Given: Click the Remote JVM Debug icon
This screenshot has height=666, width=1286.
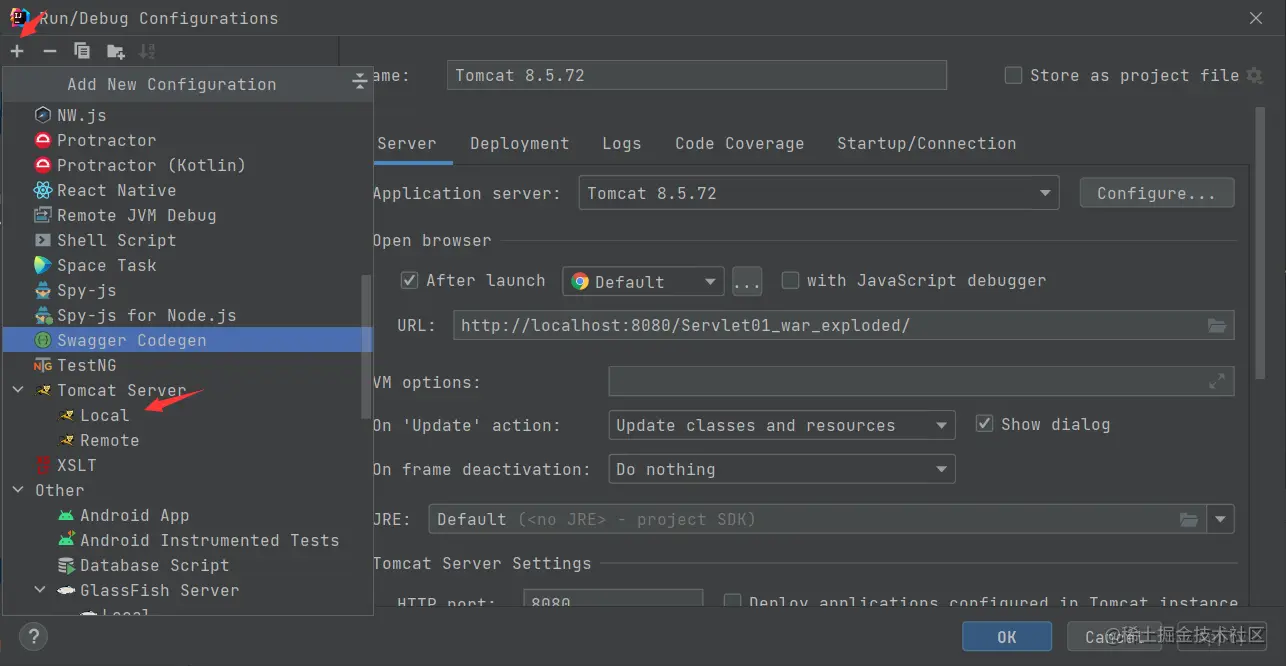Looking at the screenshot, I should click(43, 215).
